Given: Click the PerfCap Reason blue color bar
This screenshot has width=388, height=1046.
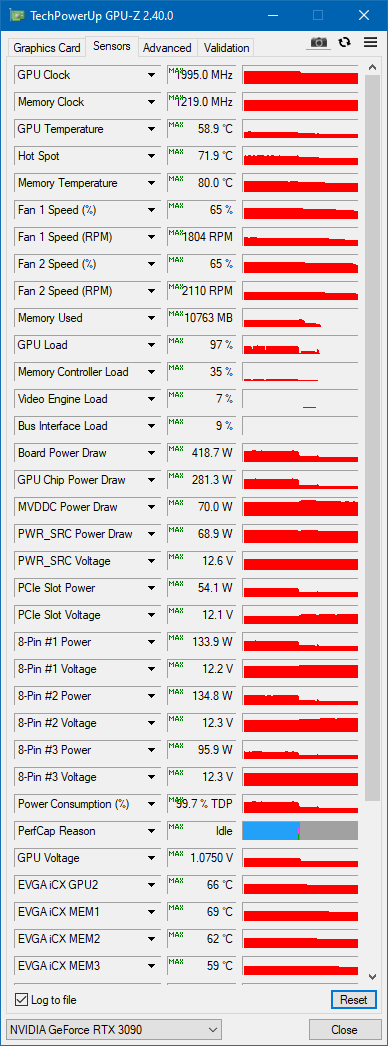Looking at the screenshot, I should click(x=271, y=831).
